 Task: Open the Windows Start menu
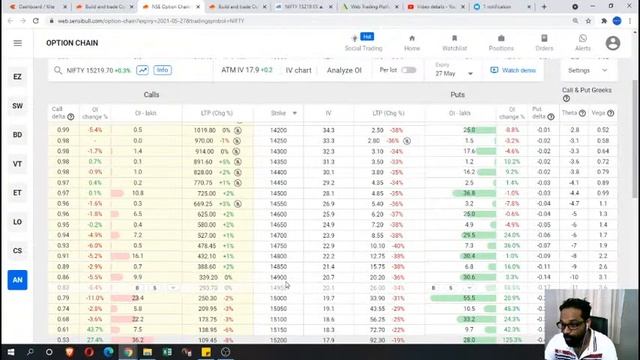(x=11, y=352)
